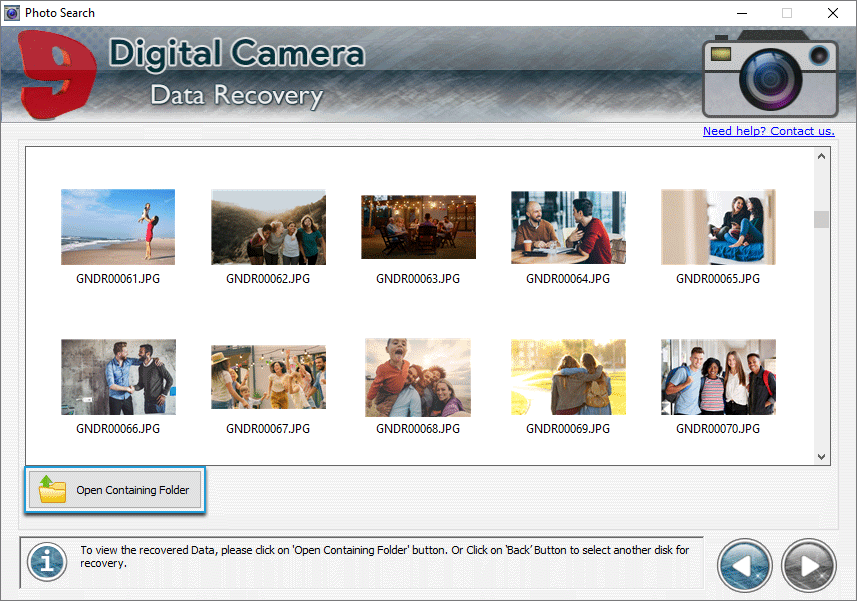Select GNDR00063.JPG outdoor dinner thumbnail
The width and height of the screenshot is (857, 601).
pyautogui.click(x=418, y=227)
